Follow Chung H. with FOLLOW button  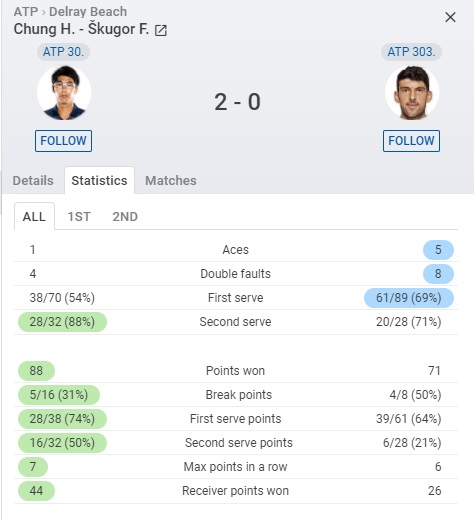[x=63, y=141]
